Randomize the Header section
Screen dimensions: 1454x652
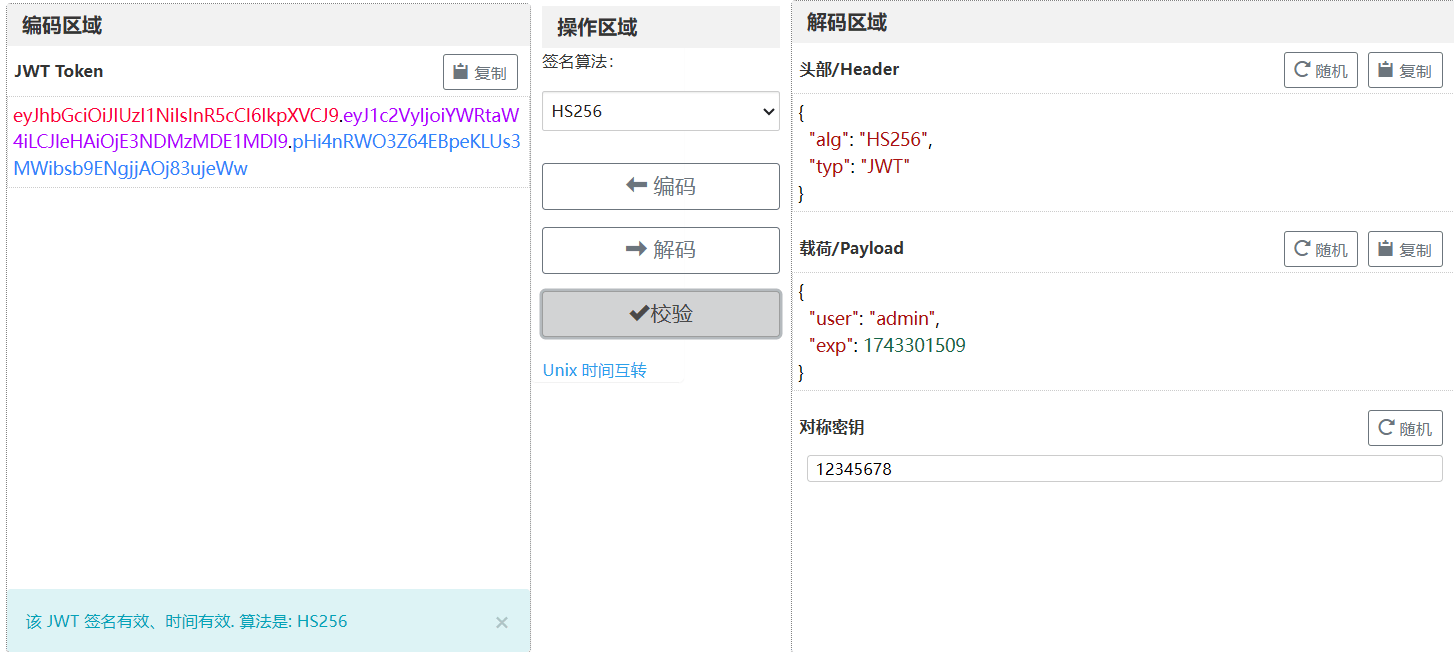pyautogui.click(x=1320, y=70)
